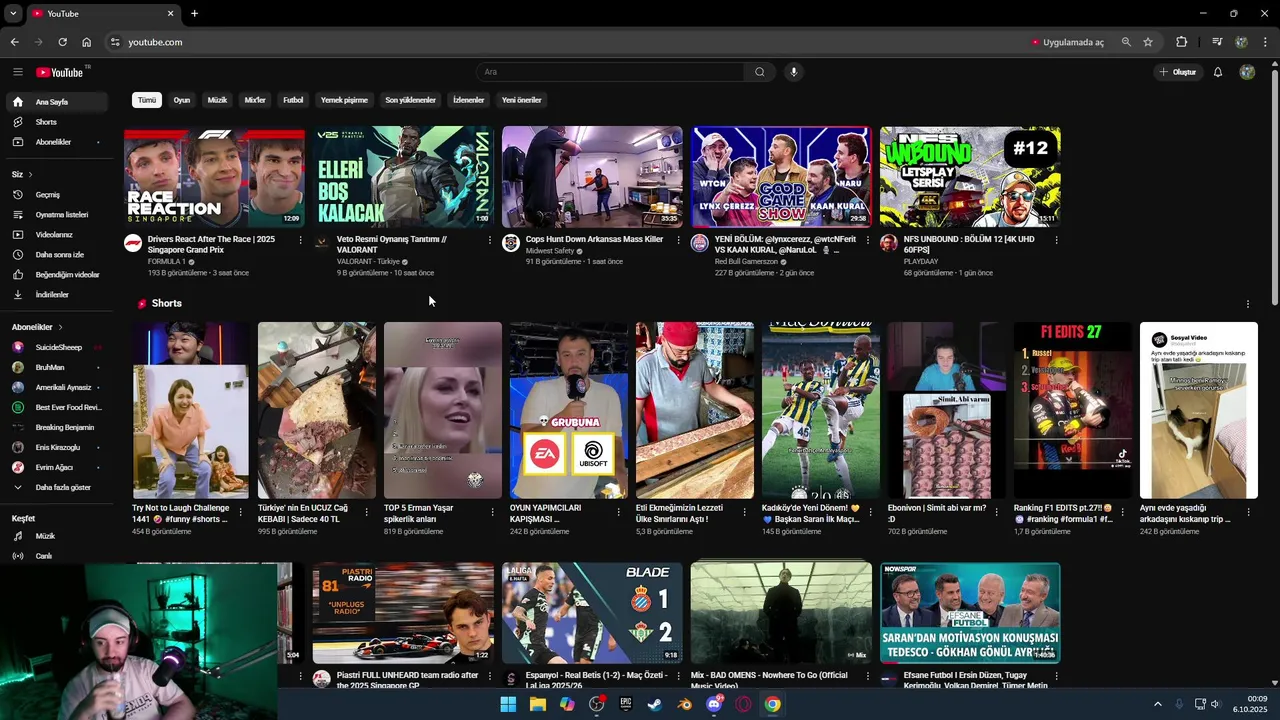Play NFS Unbound Bölüm 12 thumbnail
Image resolution: width=1280 pixels, height=720 pixels.
(x=970, y=177)
